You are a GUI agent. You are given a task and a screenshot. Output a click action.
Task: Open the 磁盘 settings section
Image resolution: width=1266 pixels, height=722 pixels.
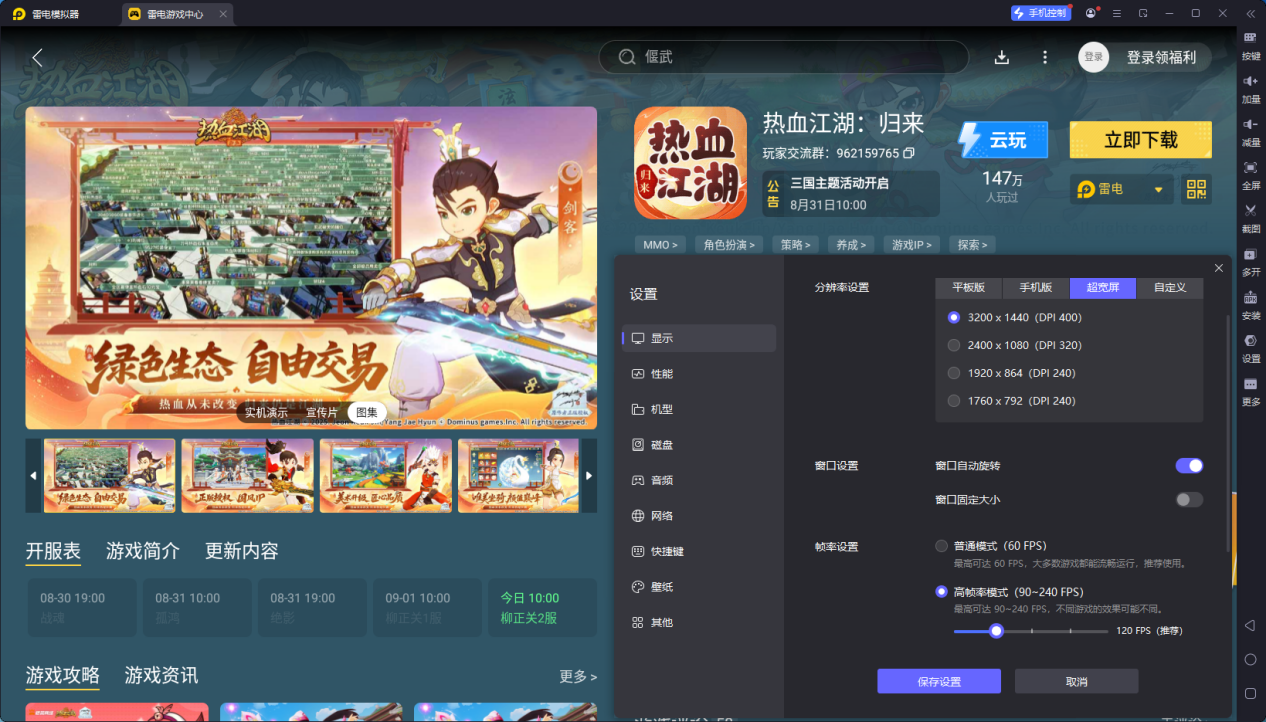click(699, 444)
